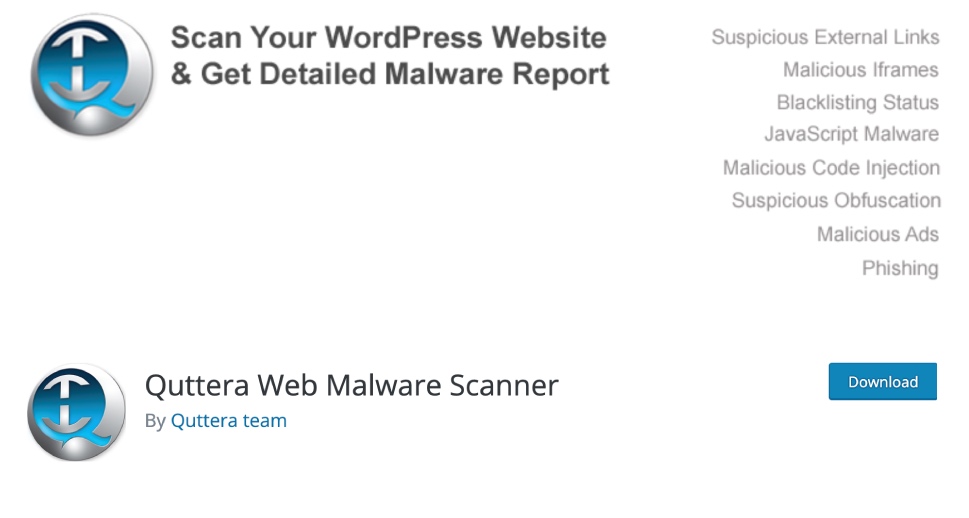Screen dimensions: 969x518
Task: Click the By label before author
Action: (154, 421)
